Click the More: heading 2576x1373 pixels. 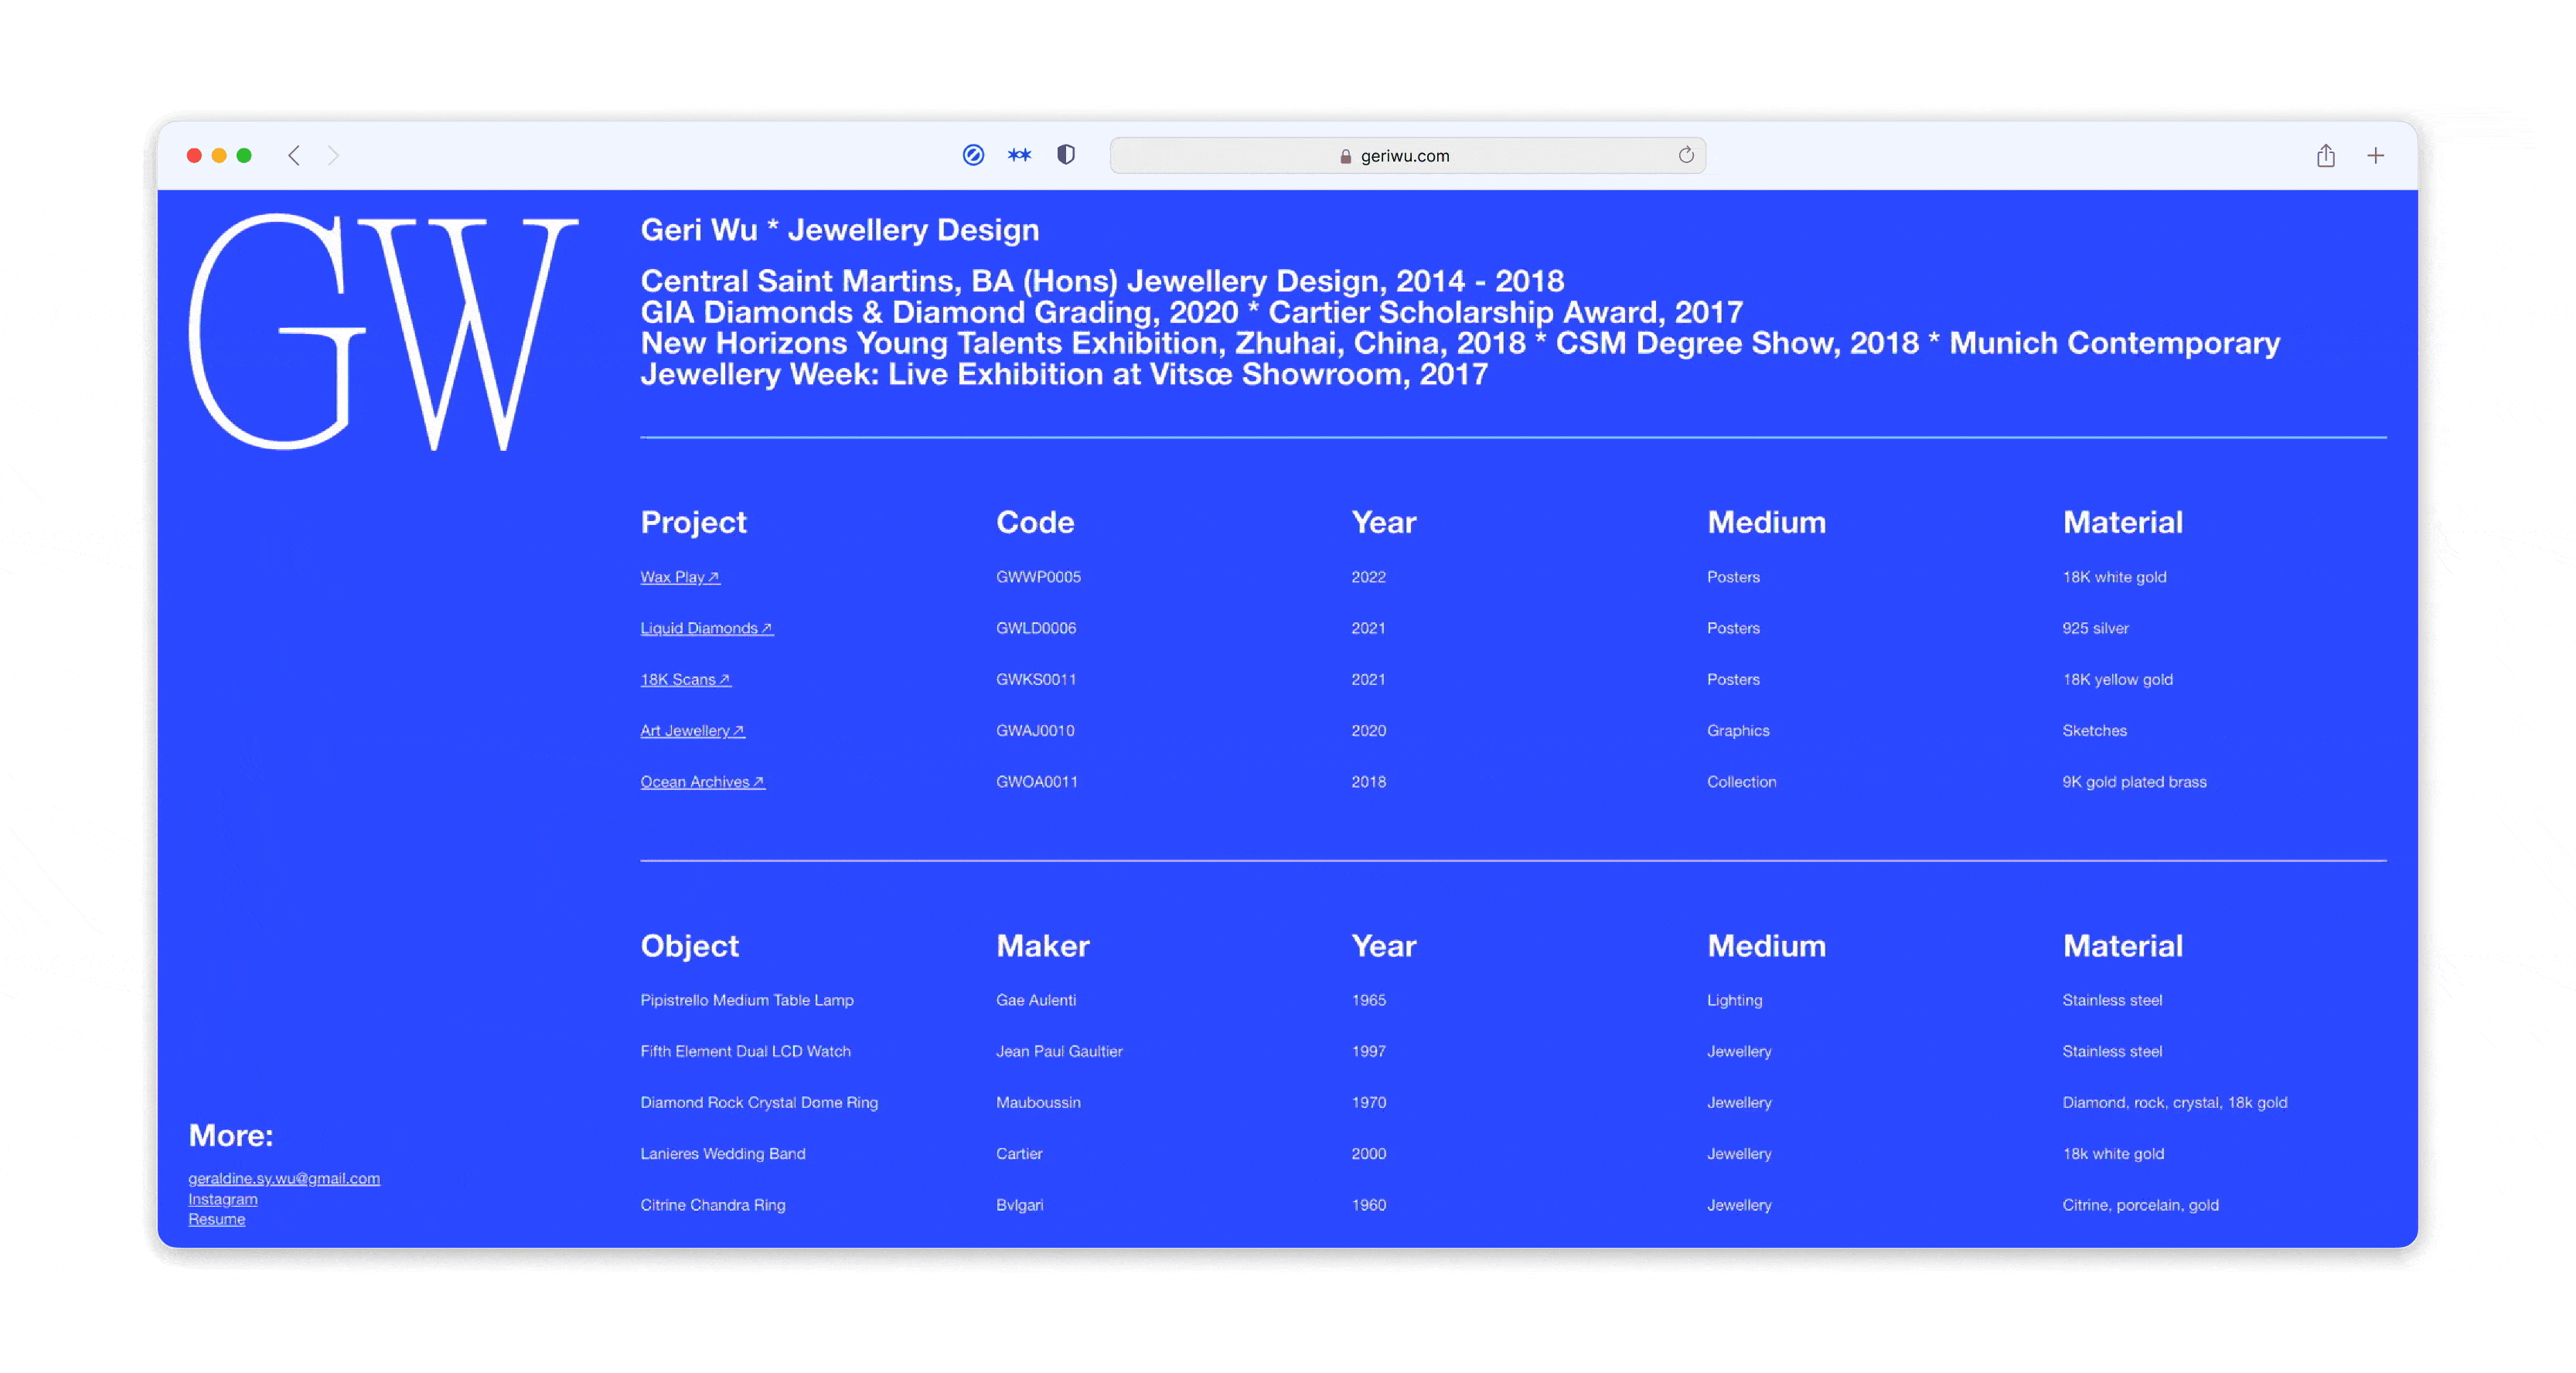[x=231, y=1136]
